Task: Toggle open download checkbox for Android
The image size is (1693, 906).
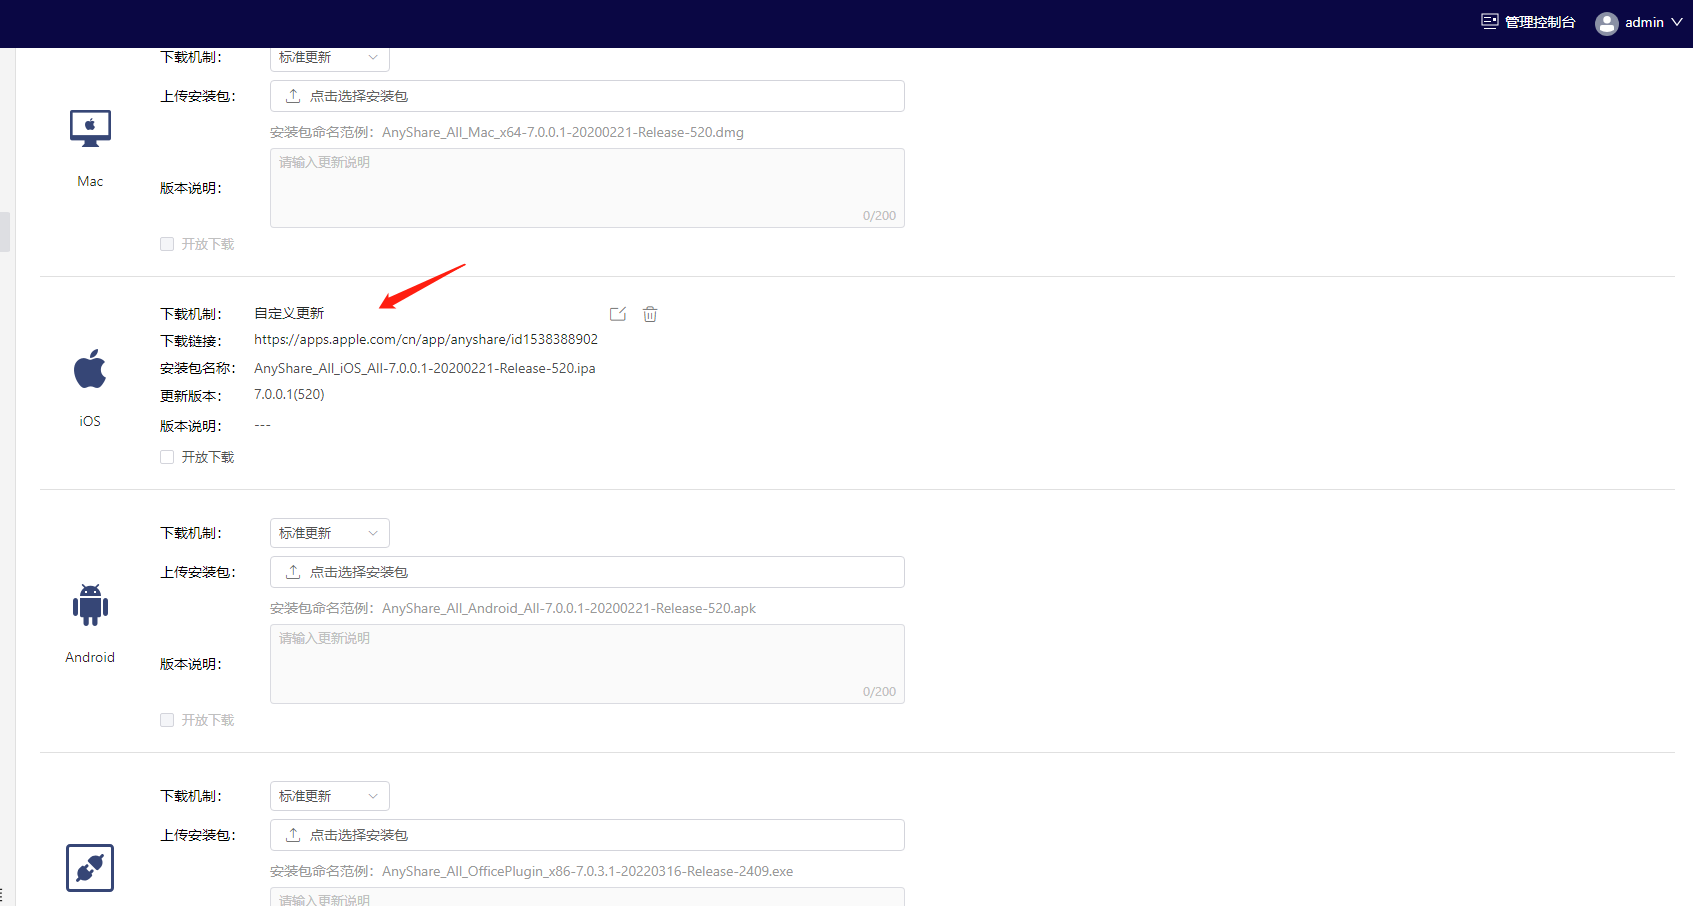Action: click(x=167, y=720)
